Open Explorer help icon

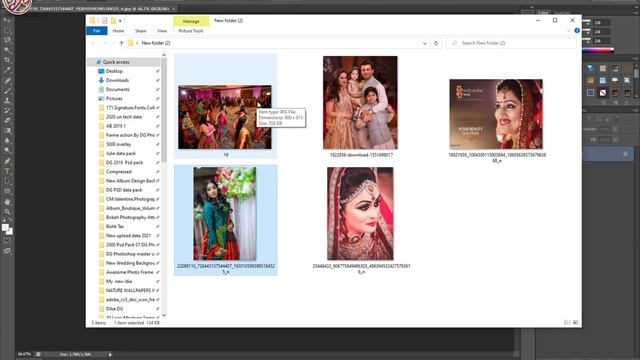(577, 31)
